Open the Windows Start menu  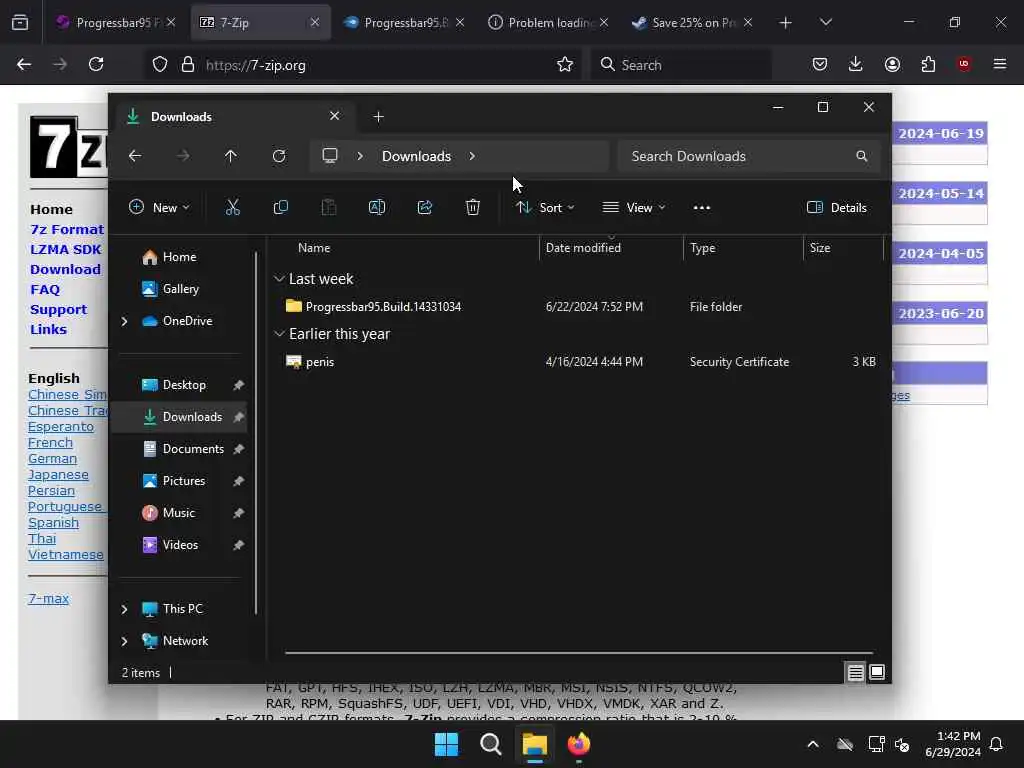click(447, 744)
